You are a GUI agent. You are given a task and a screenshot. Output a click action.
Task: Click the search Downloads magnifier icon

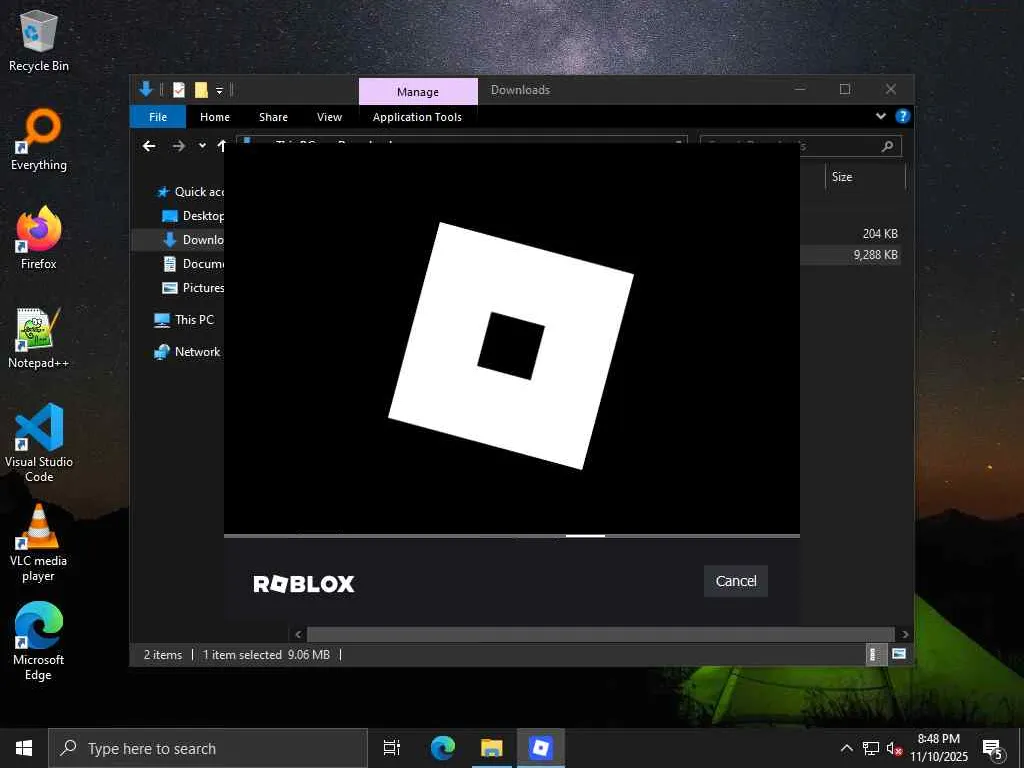click(x=887, y=146)
